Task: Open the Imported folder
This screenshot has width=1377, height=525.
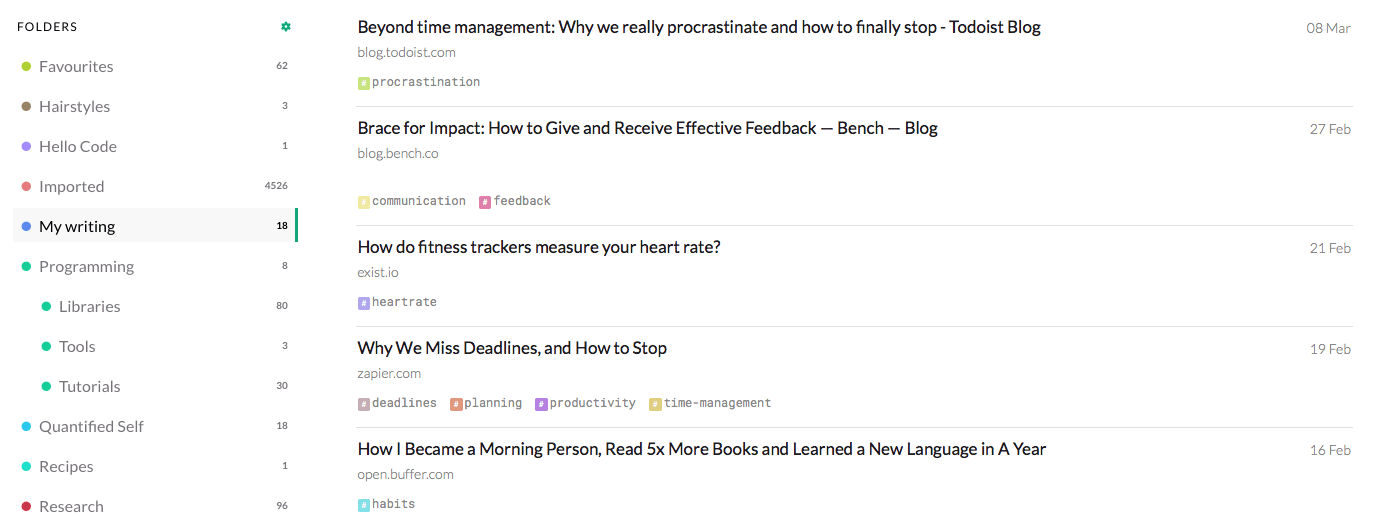Action: [71, 186]
